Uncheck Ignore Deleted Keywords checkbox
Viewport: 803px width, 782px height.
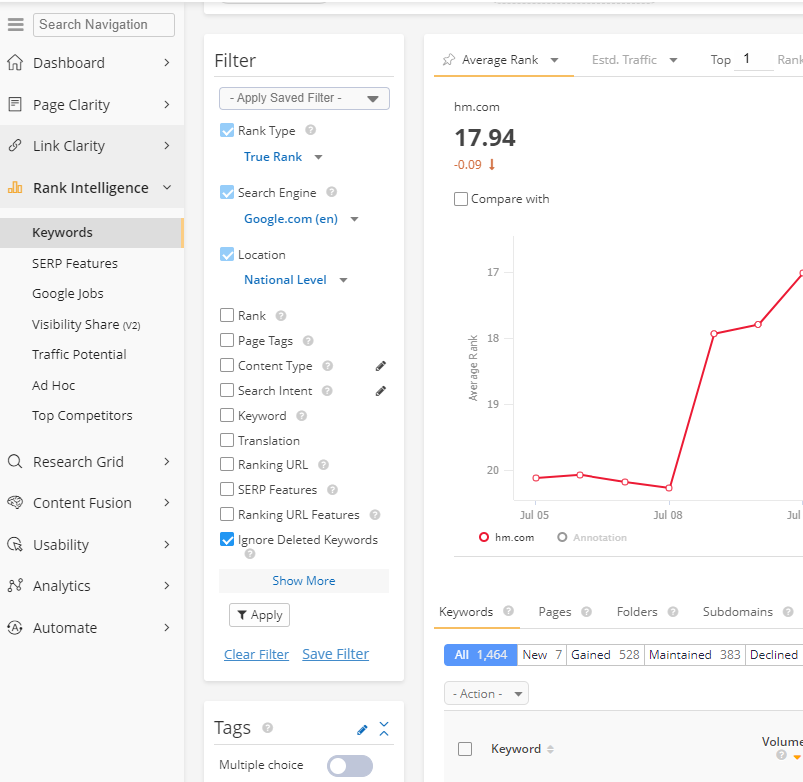227,540
